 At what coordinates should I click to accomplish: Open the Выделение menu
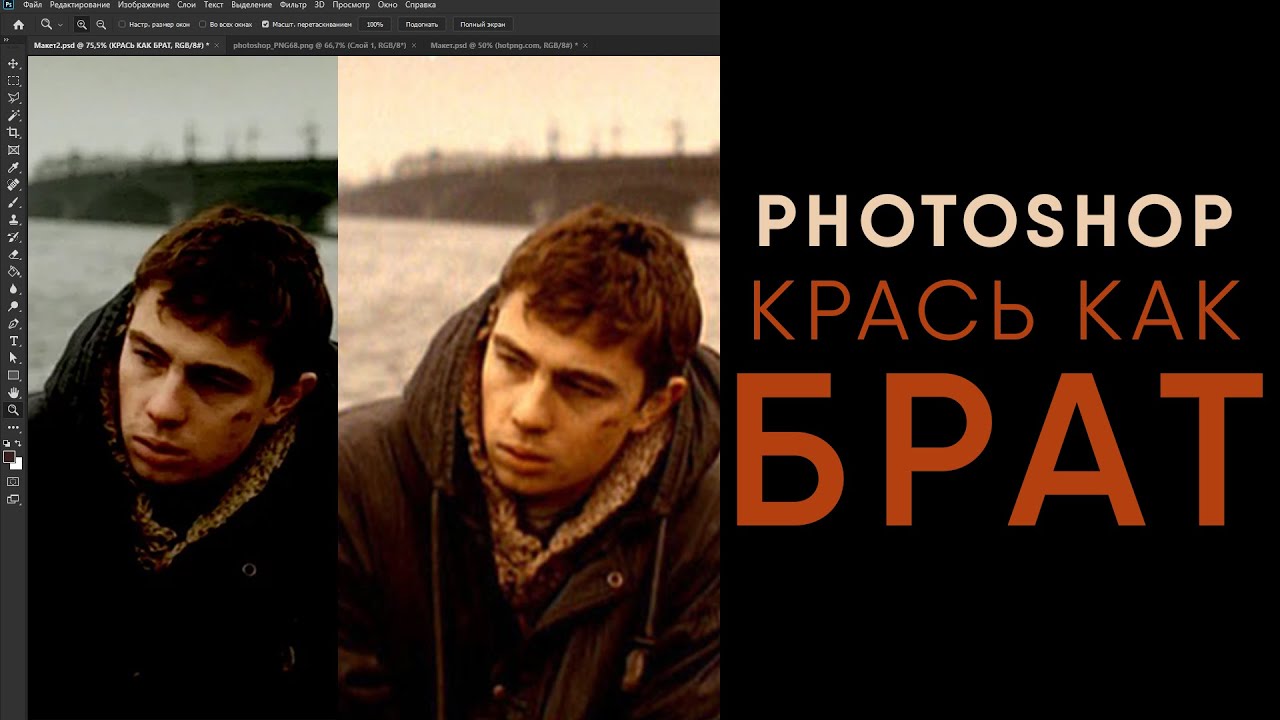(x=252, y=5)
